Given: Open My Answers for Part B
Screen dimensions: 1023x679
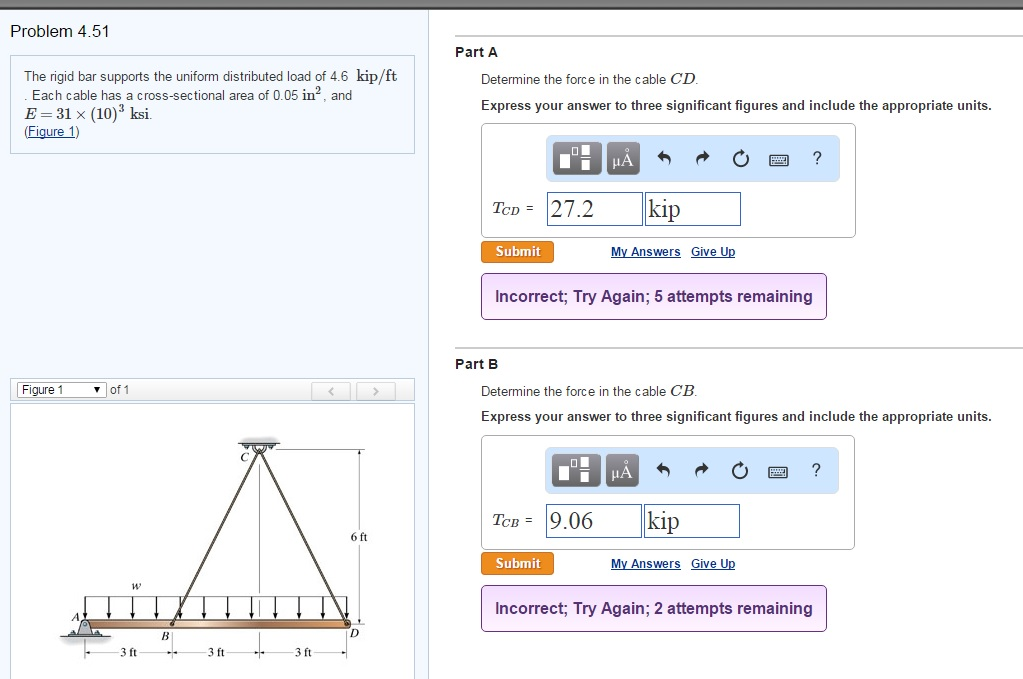Looking at the screenshot, I should [x=645, y=563].
